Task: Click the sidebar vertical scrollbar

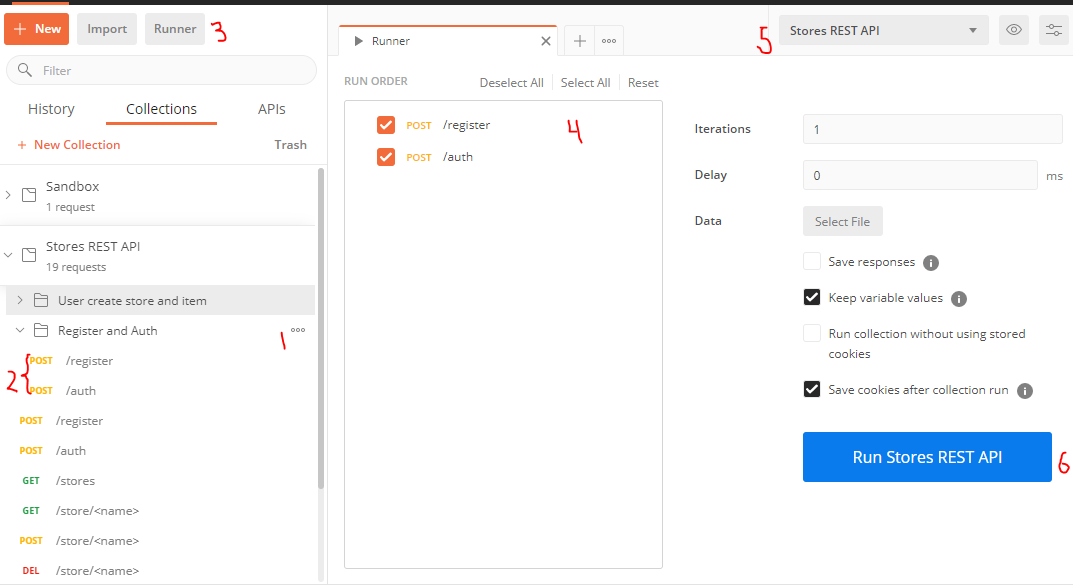Action: point(321,328)
